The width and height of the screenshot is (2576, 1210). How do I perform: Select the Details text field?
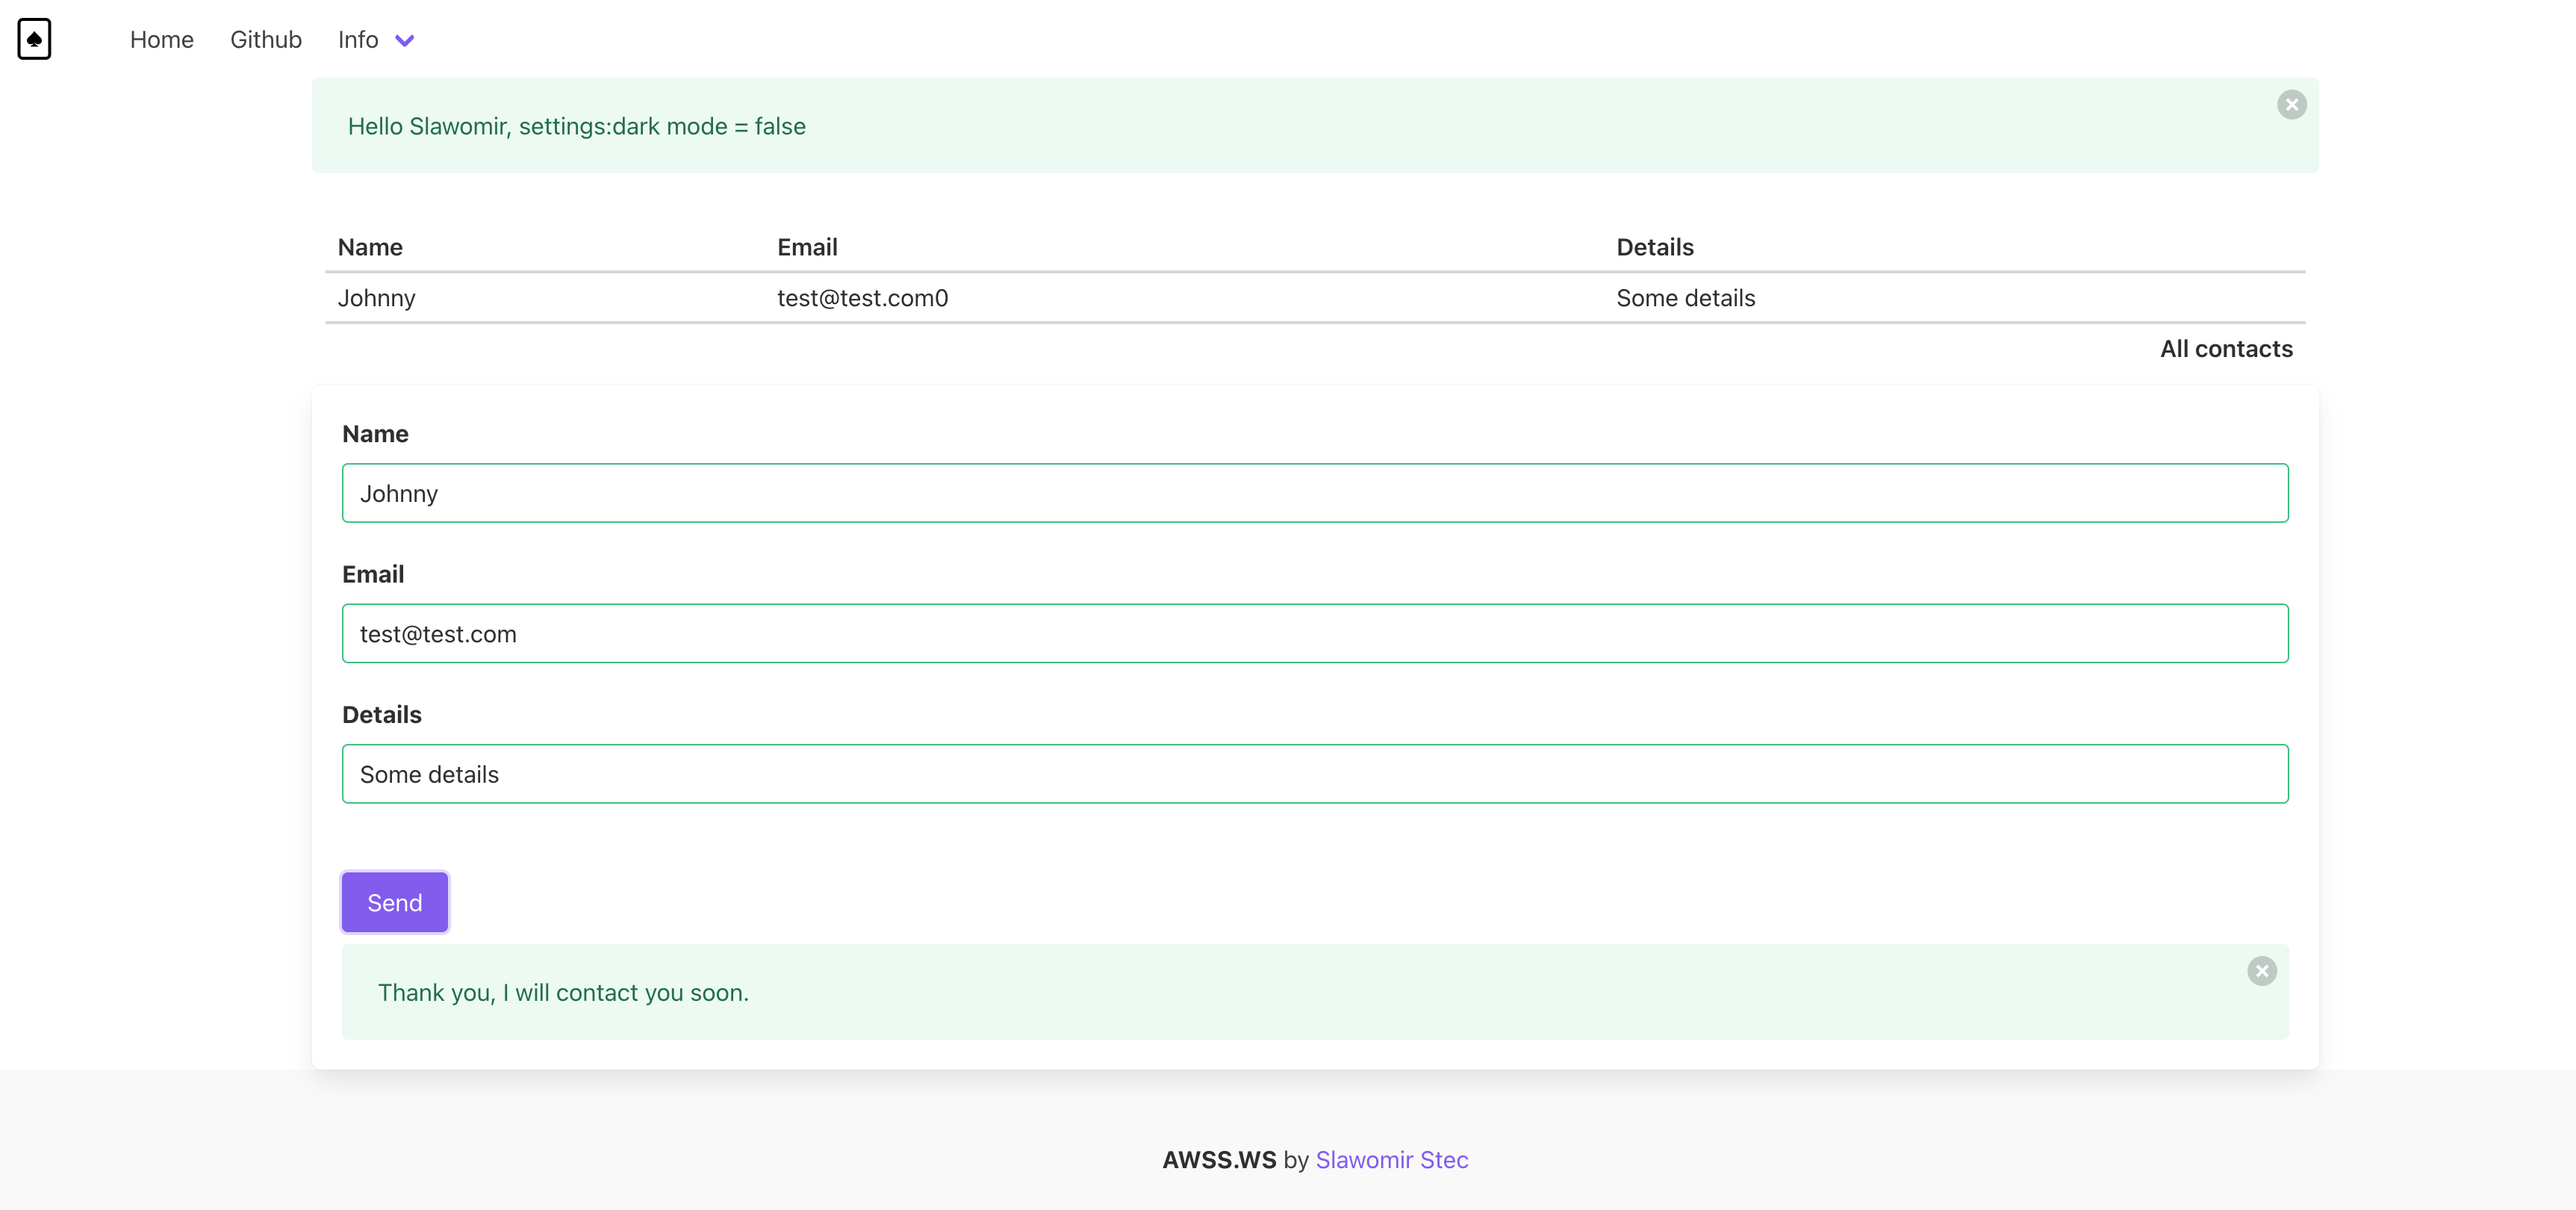(1314, 774)
